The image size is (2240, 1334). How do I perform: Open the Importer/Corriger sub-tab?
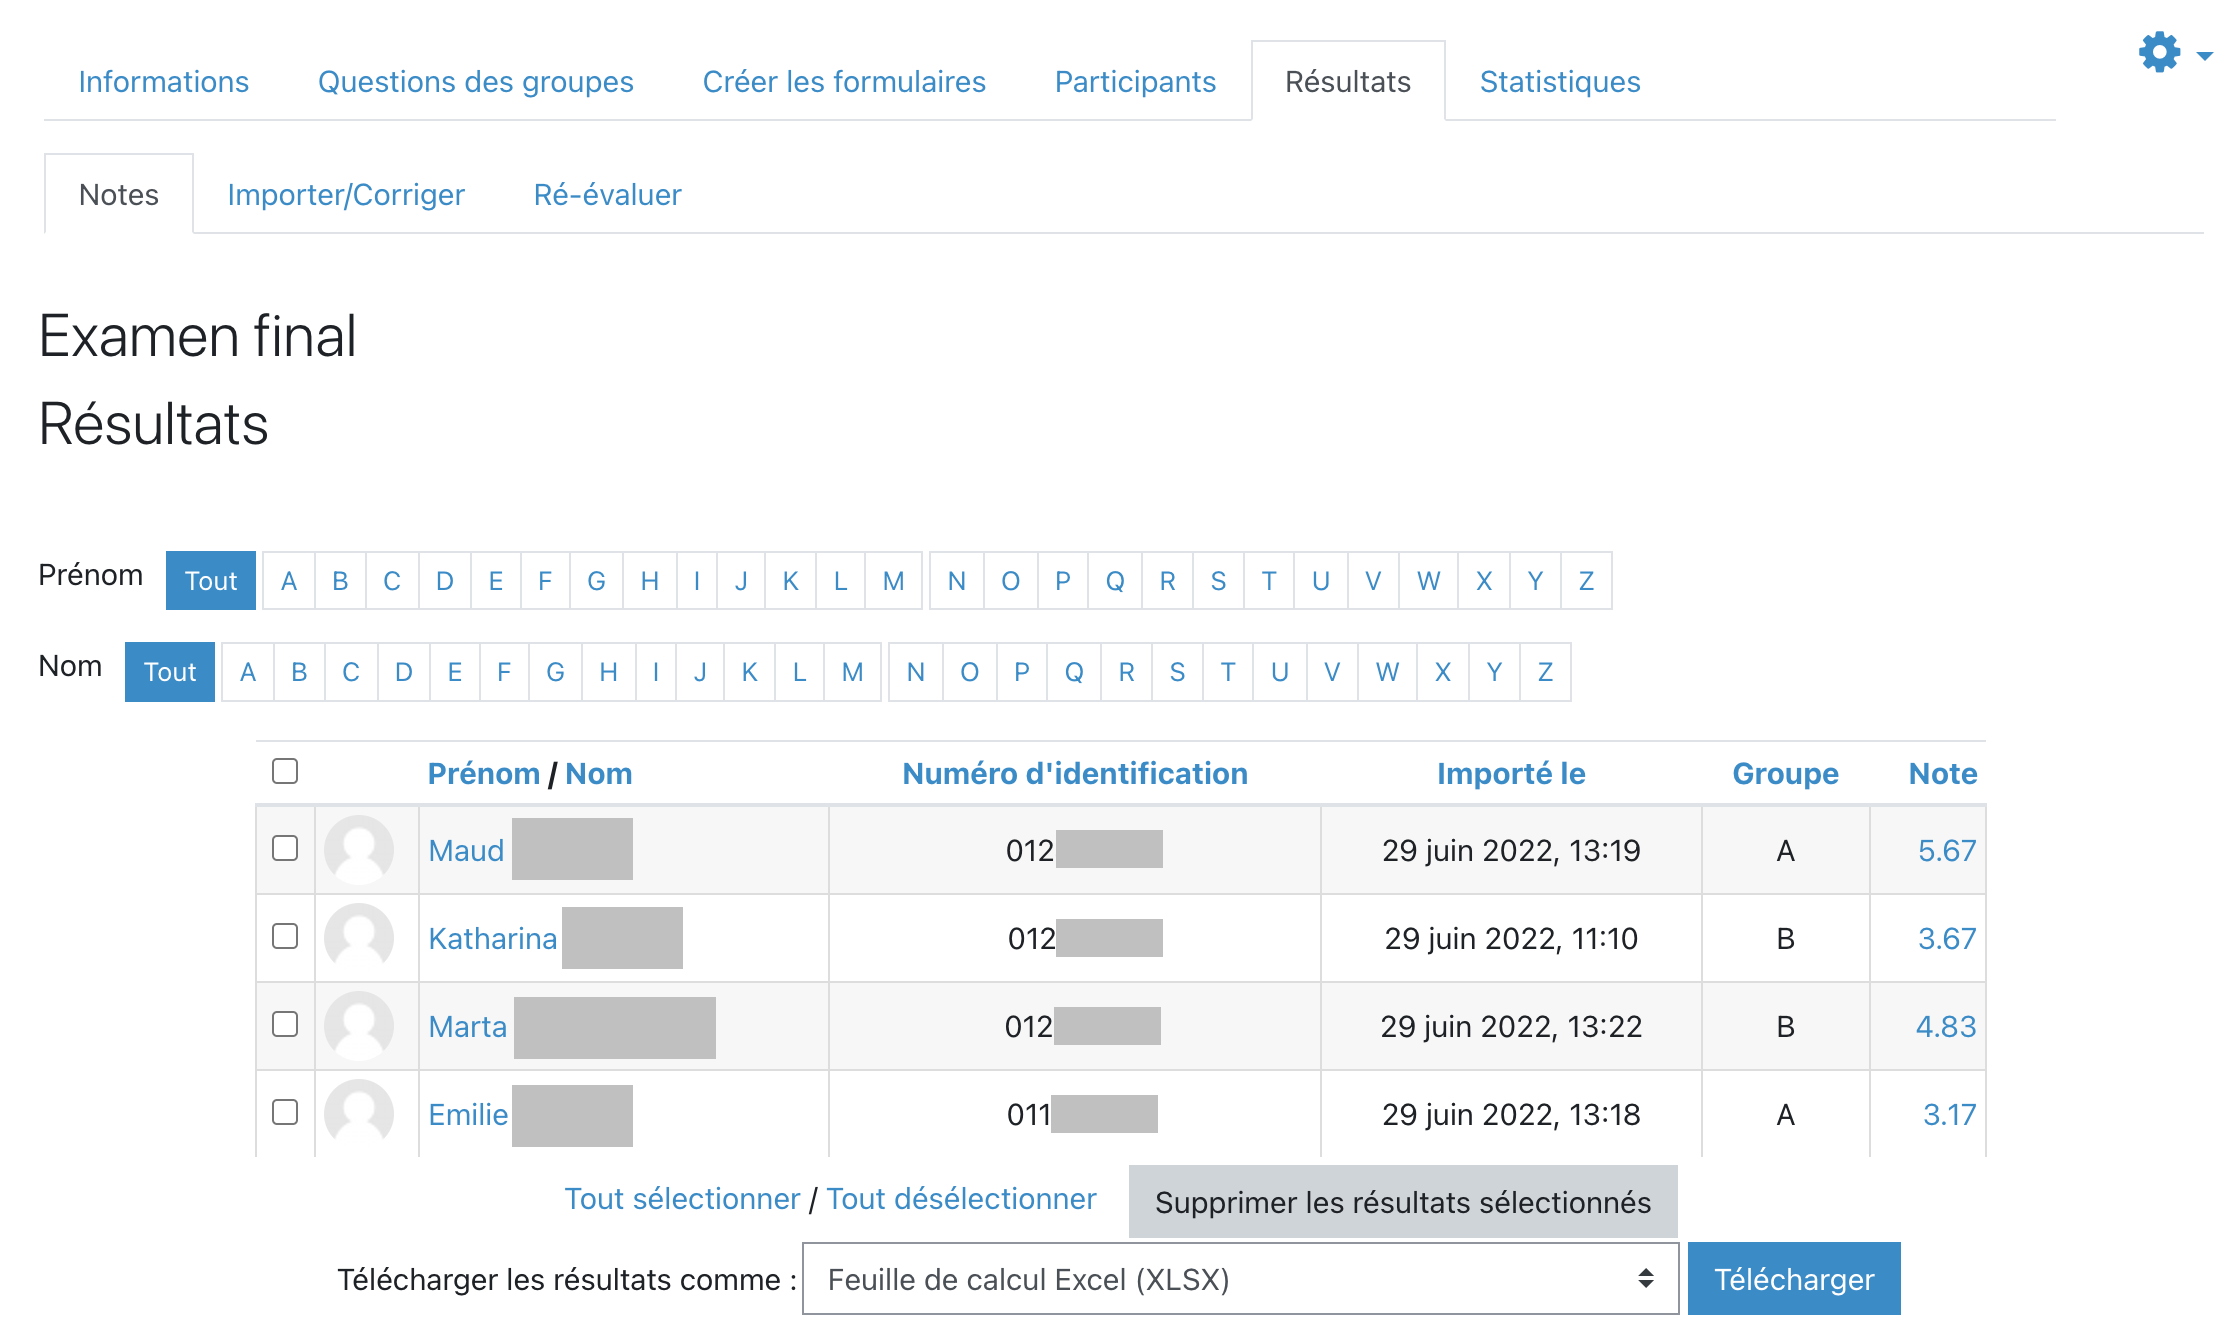(346, 195)
